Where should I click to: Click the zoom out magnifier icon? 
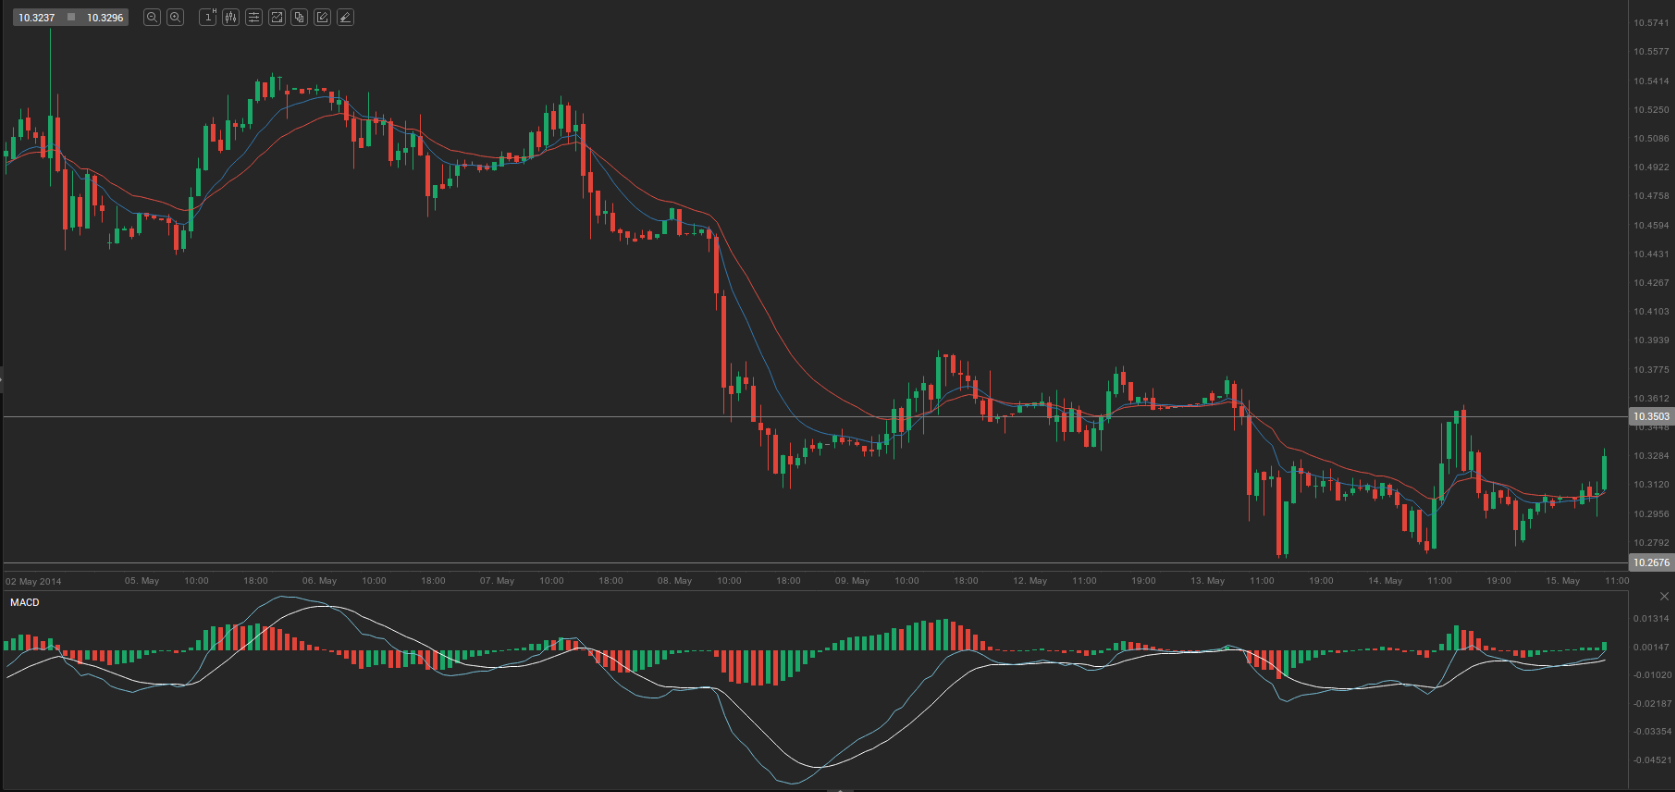tap(152, 17)
